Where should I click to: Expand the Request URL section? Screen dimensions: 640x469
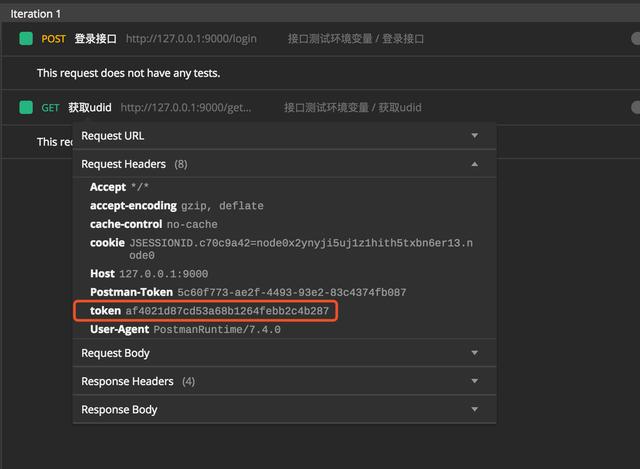tap(284, 136)
